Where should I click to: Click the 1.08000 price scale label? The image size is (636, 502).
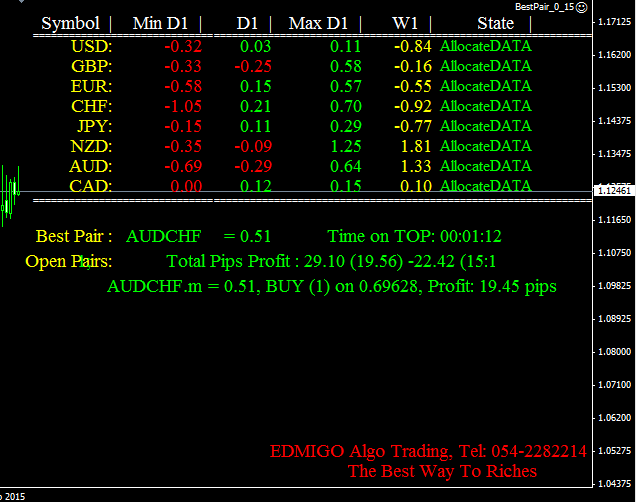pyautogui.click(x=615, y=352)
